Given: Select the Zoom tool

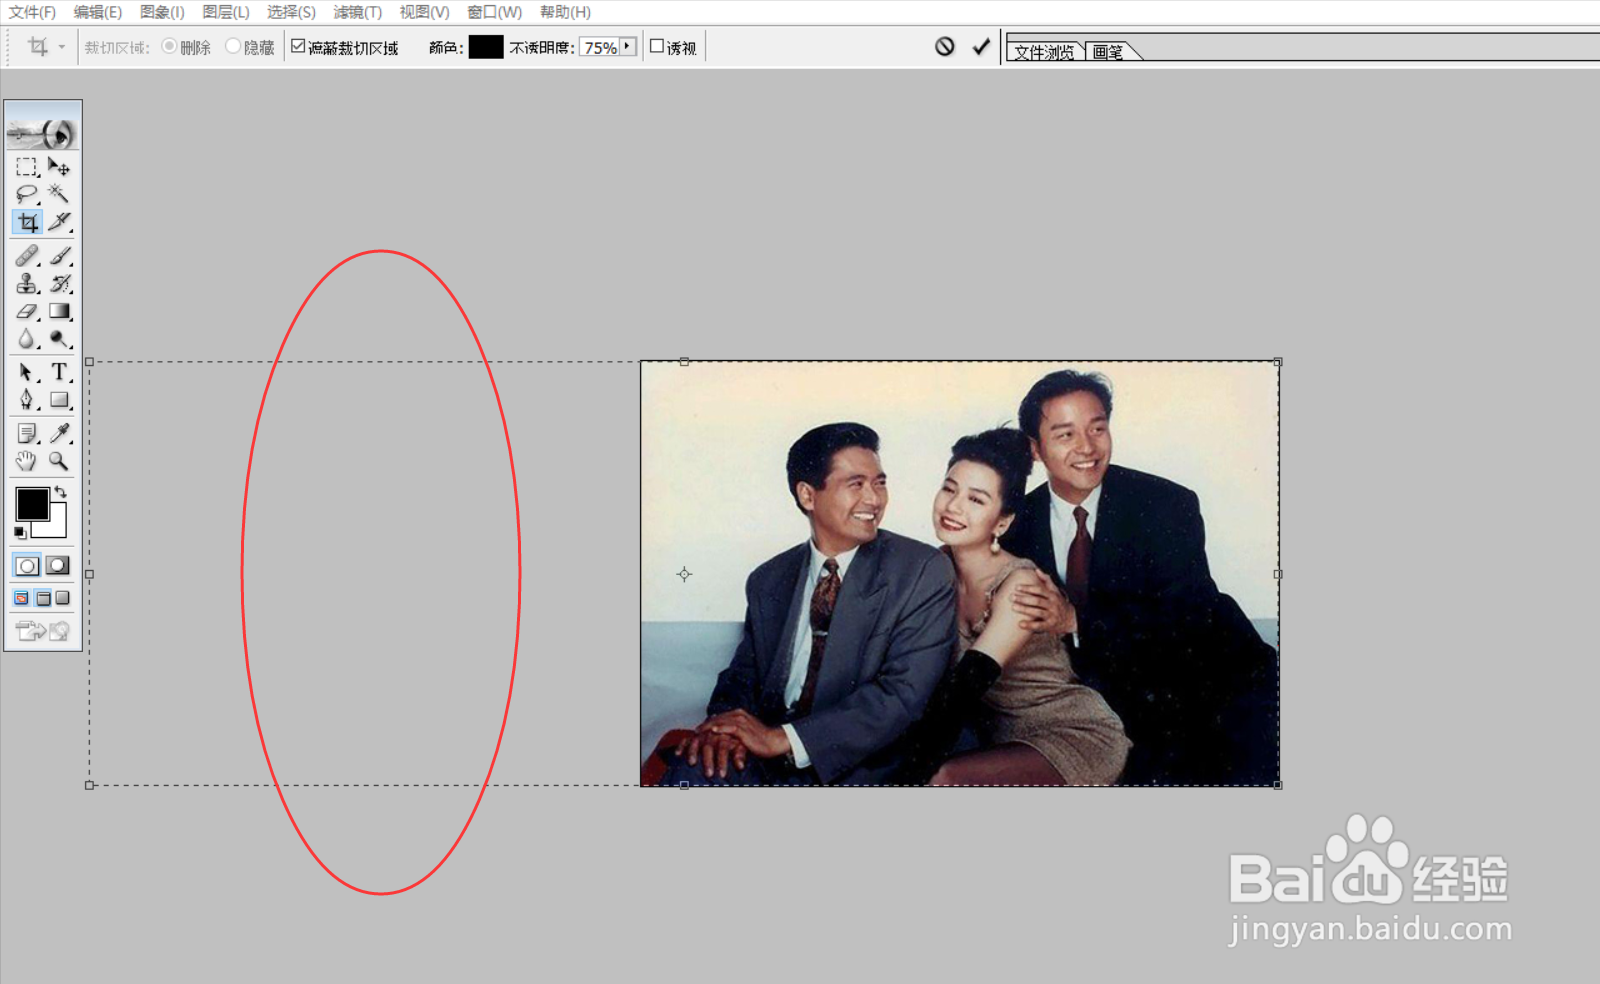Looking at the screenshot, I should pyautogui.click(x=59, y=461).
